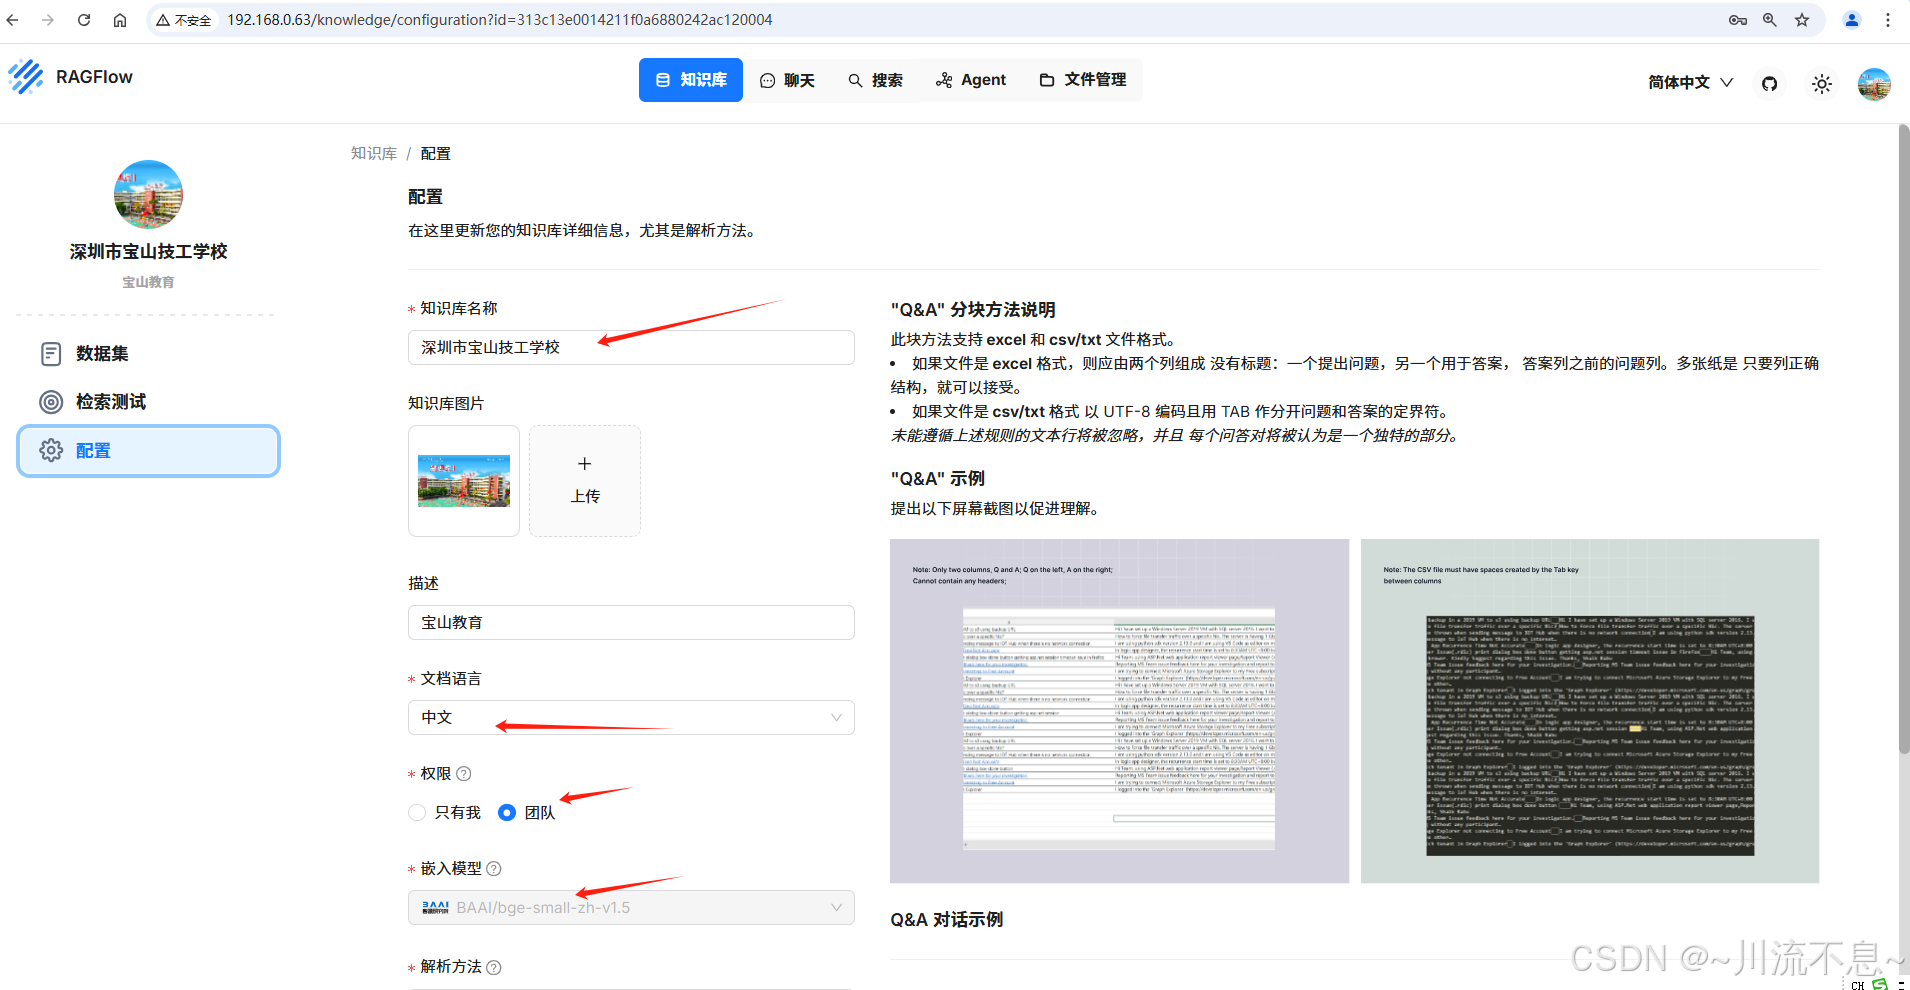Show help tooltip for 解析方法
Viewport: 1910px width, 990px height.
tap(494, 967)
